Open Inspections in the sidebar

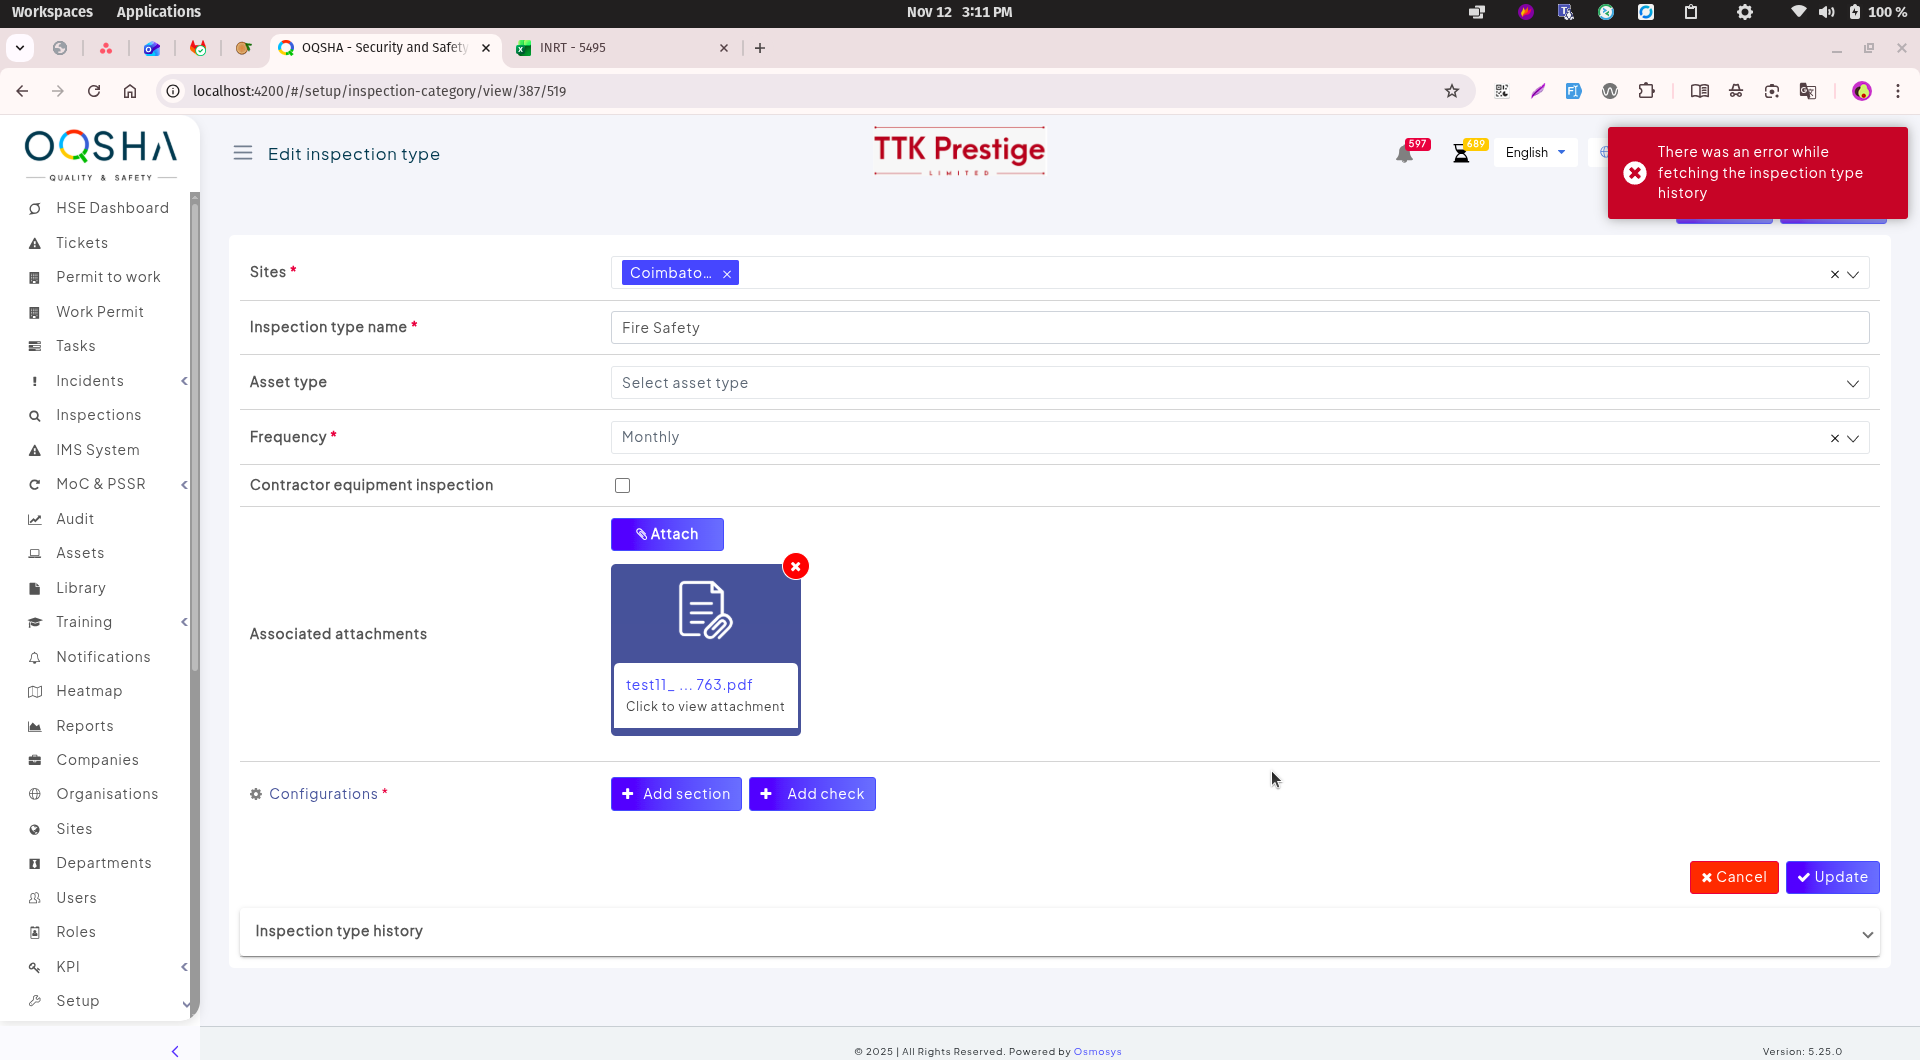tap(98, 415)
